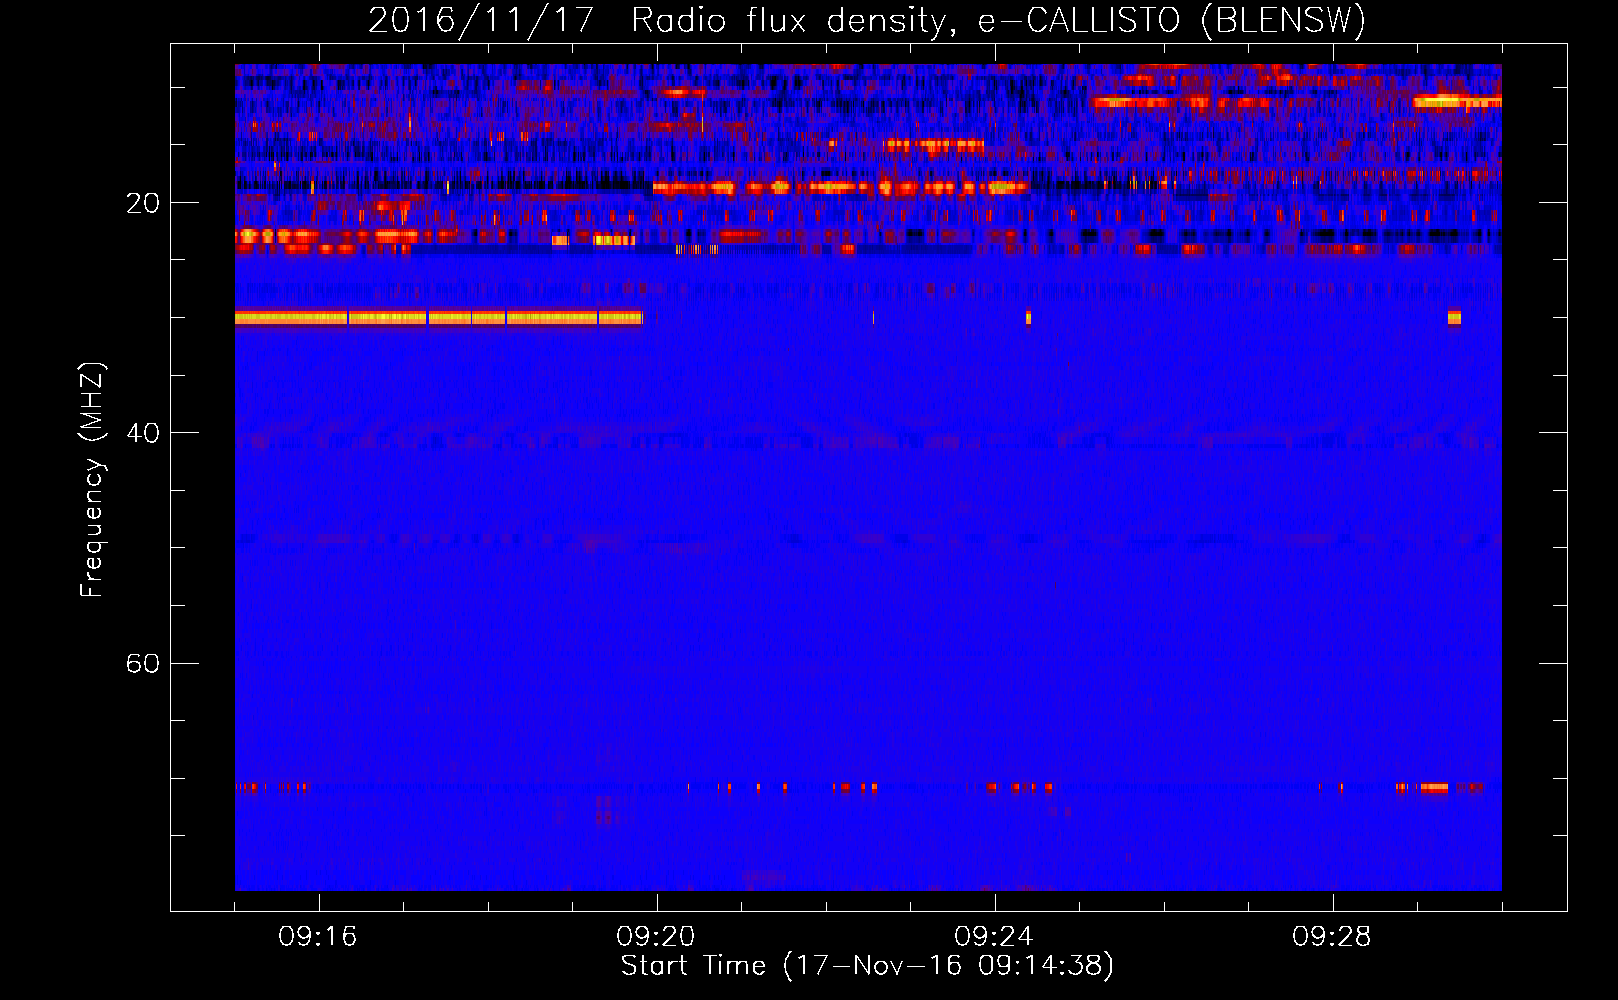Click the 09:20 time tick label
Screen dimensions: 1618x1000
point(656,937)
